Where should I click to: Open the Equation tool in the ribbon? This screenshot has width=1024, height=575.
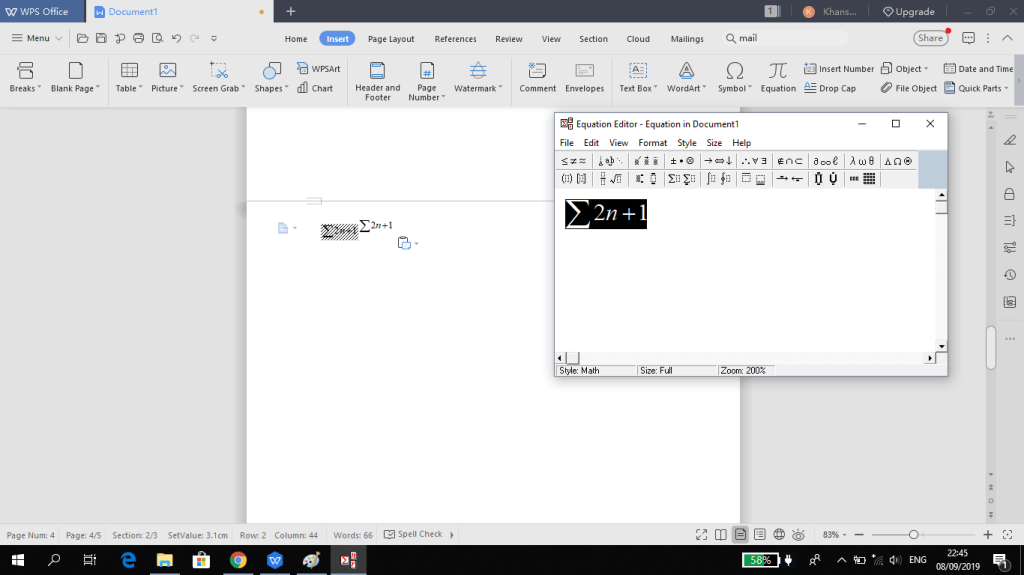(x=777, y=76)
